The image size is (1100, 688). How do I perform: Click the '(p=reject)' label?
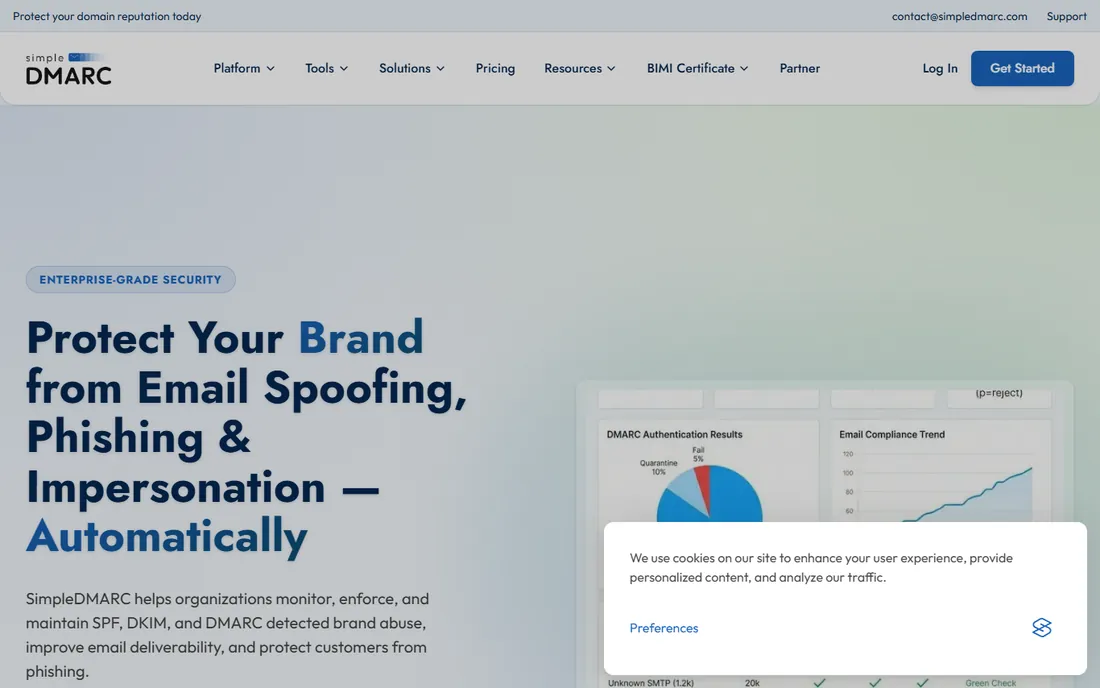999,393
